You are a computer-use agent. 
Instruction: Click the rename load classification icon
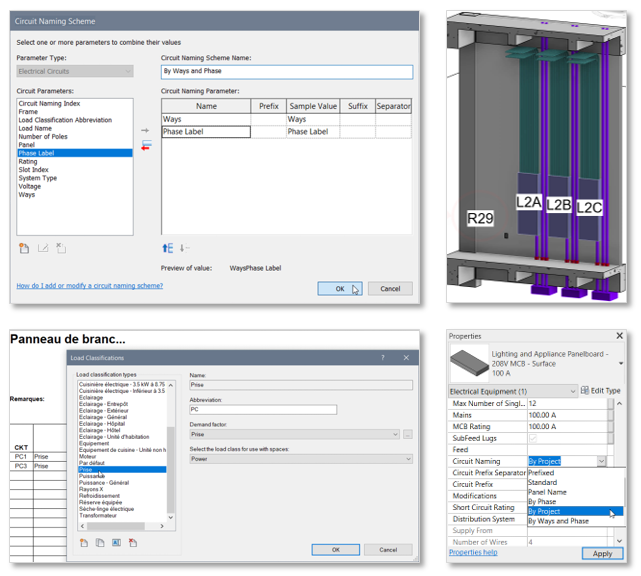click(117, 543)
